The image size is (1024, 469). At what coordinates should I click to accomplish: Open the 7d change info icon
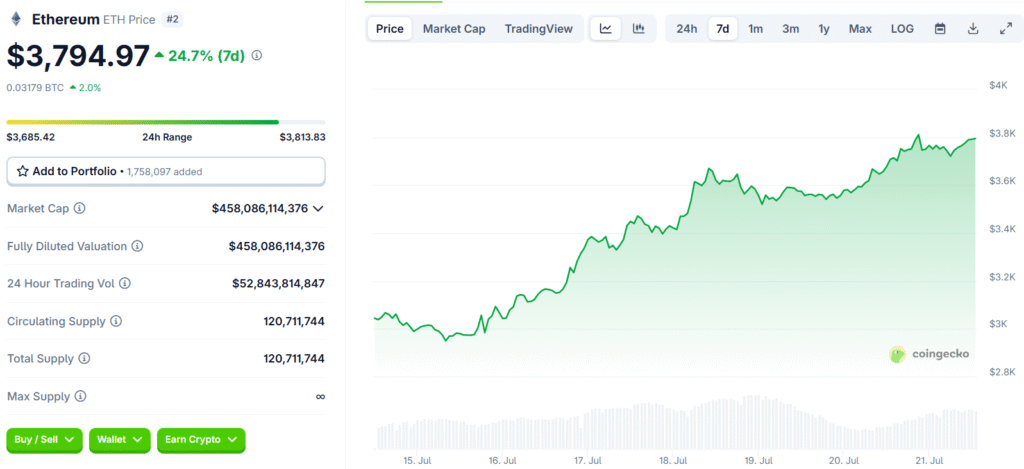point(257,56)
